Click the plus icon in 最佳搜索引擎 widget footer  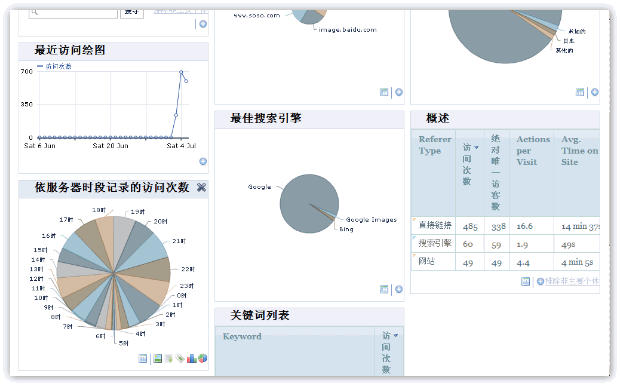pos(399,289)
